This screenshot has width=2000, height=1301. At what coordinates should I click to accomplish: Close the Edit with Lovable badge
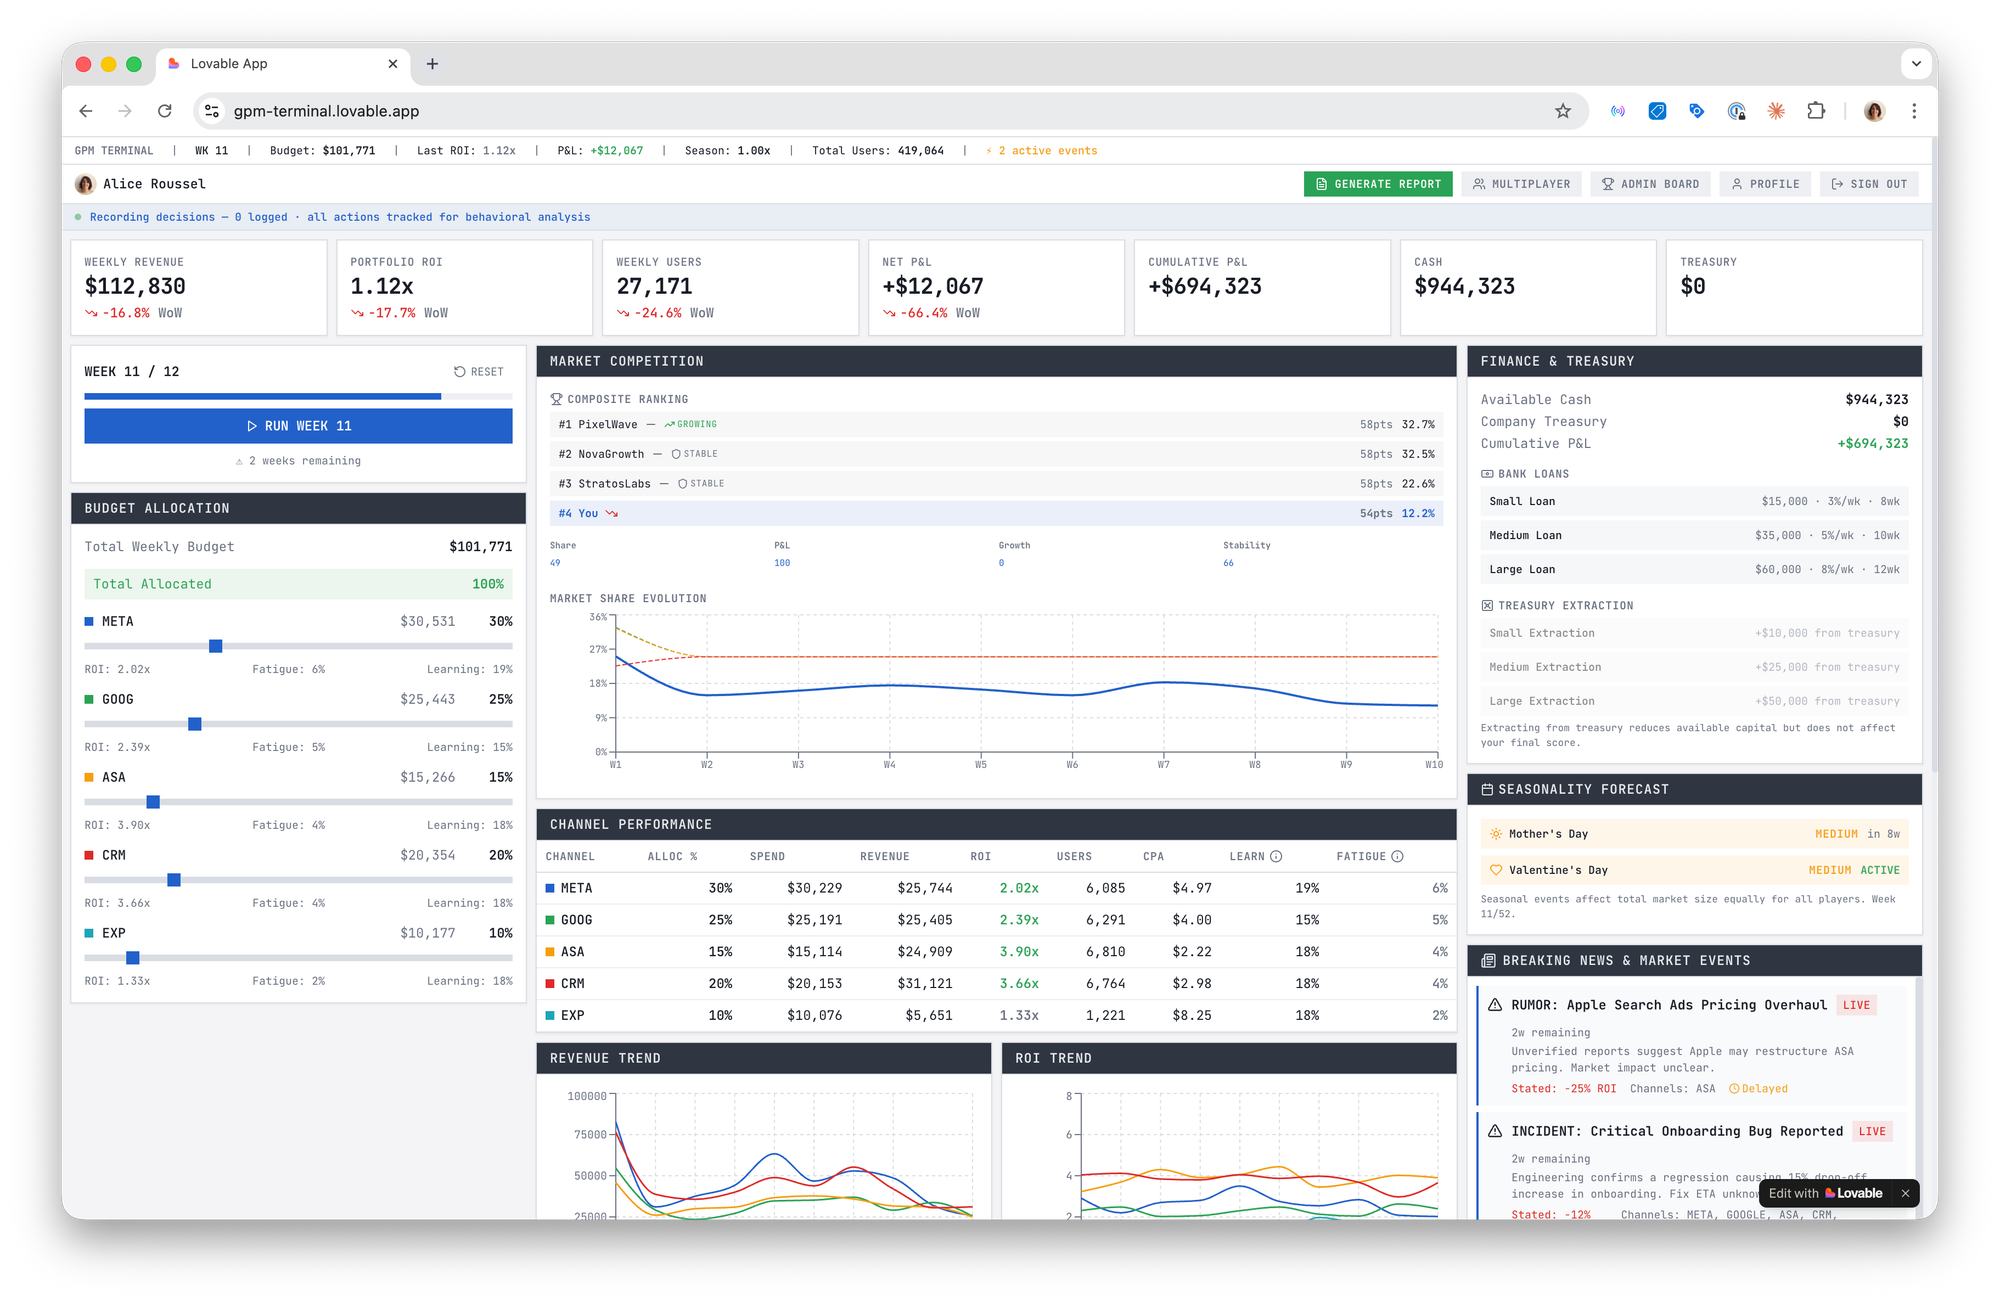tap(1905, 1193)
